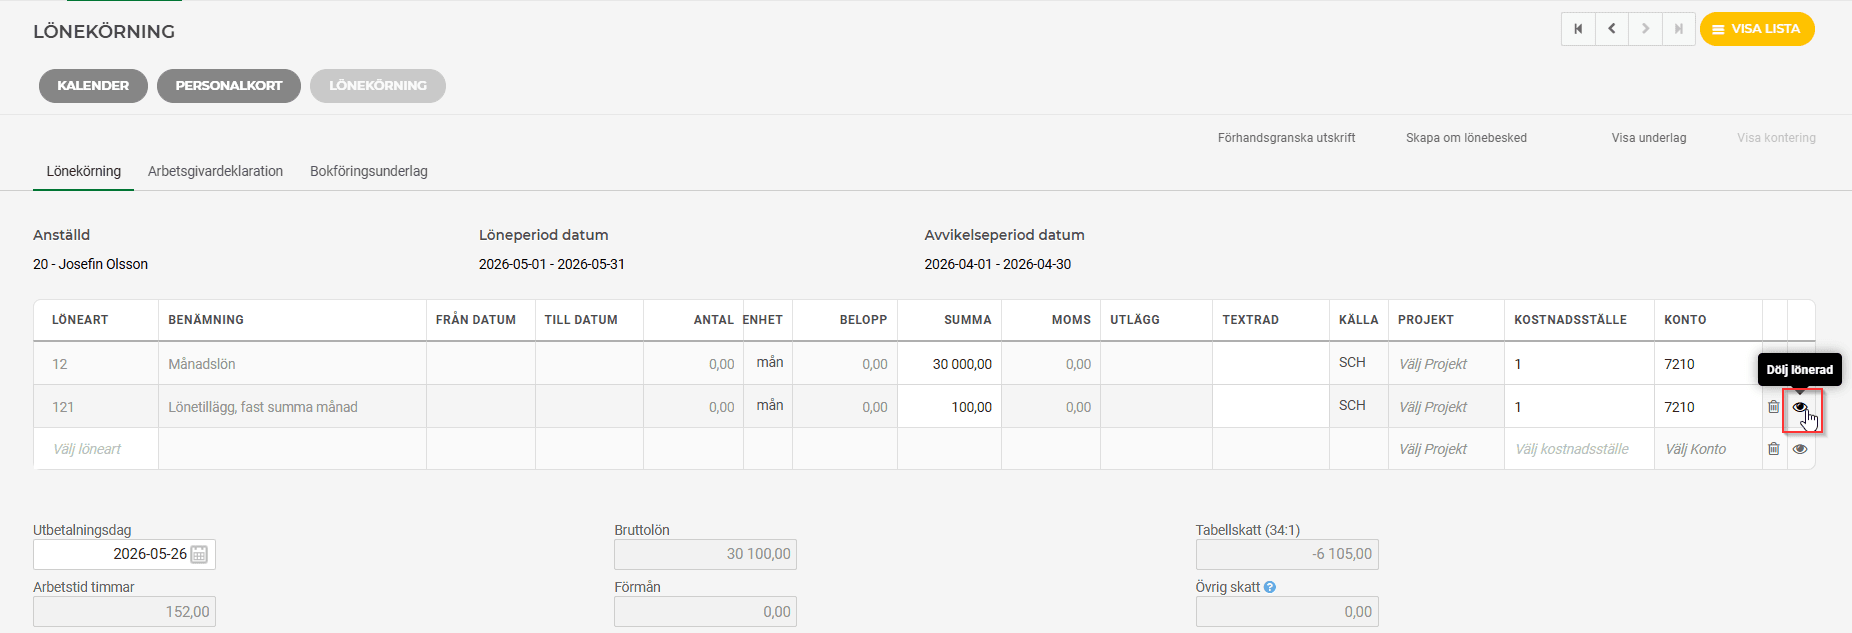
Task: Select project for the Månadslön row
Action: click(1433, 364)
